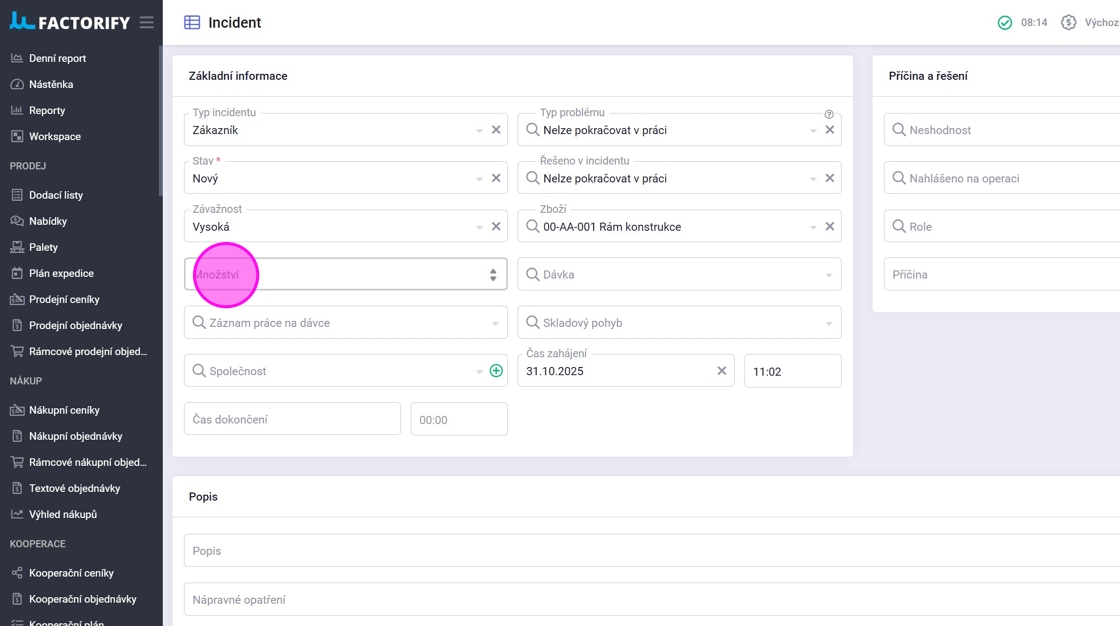
Task: Open the Závažnost dropdown list
Action: 480,227
